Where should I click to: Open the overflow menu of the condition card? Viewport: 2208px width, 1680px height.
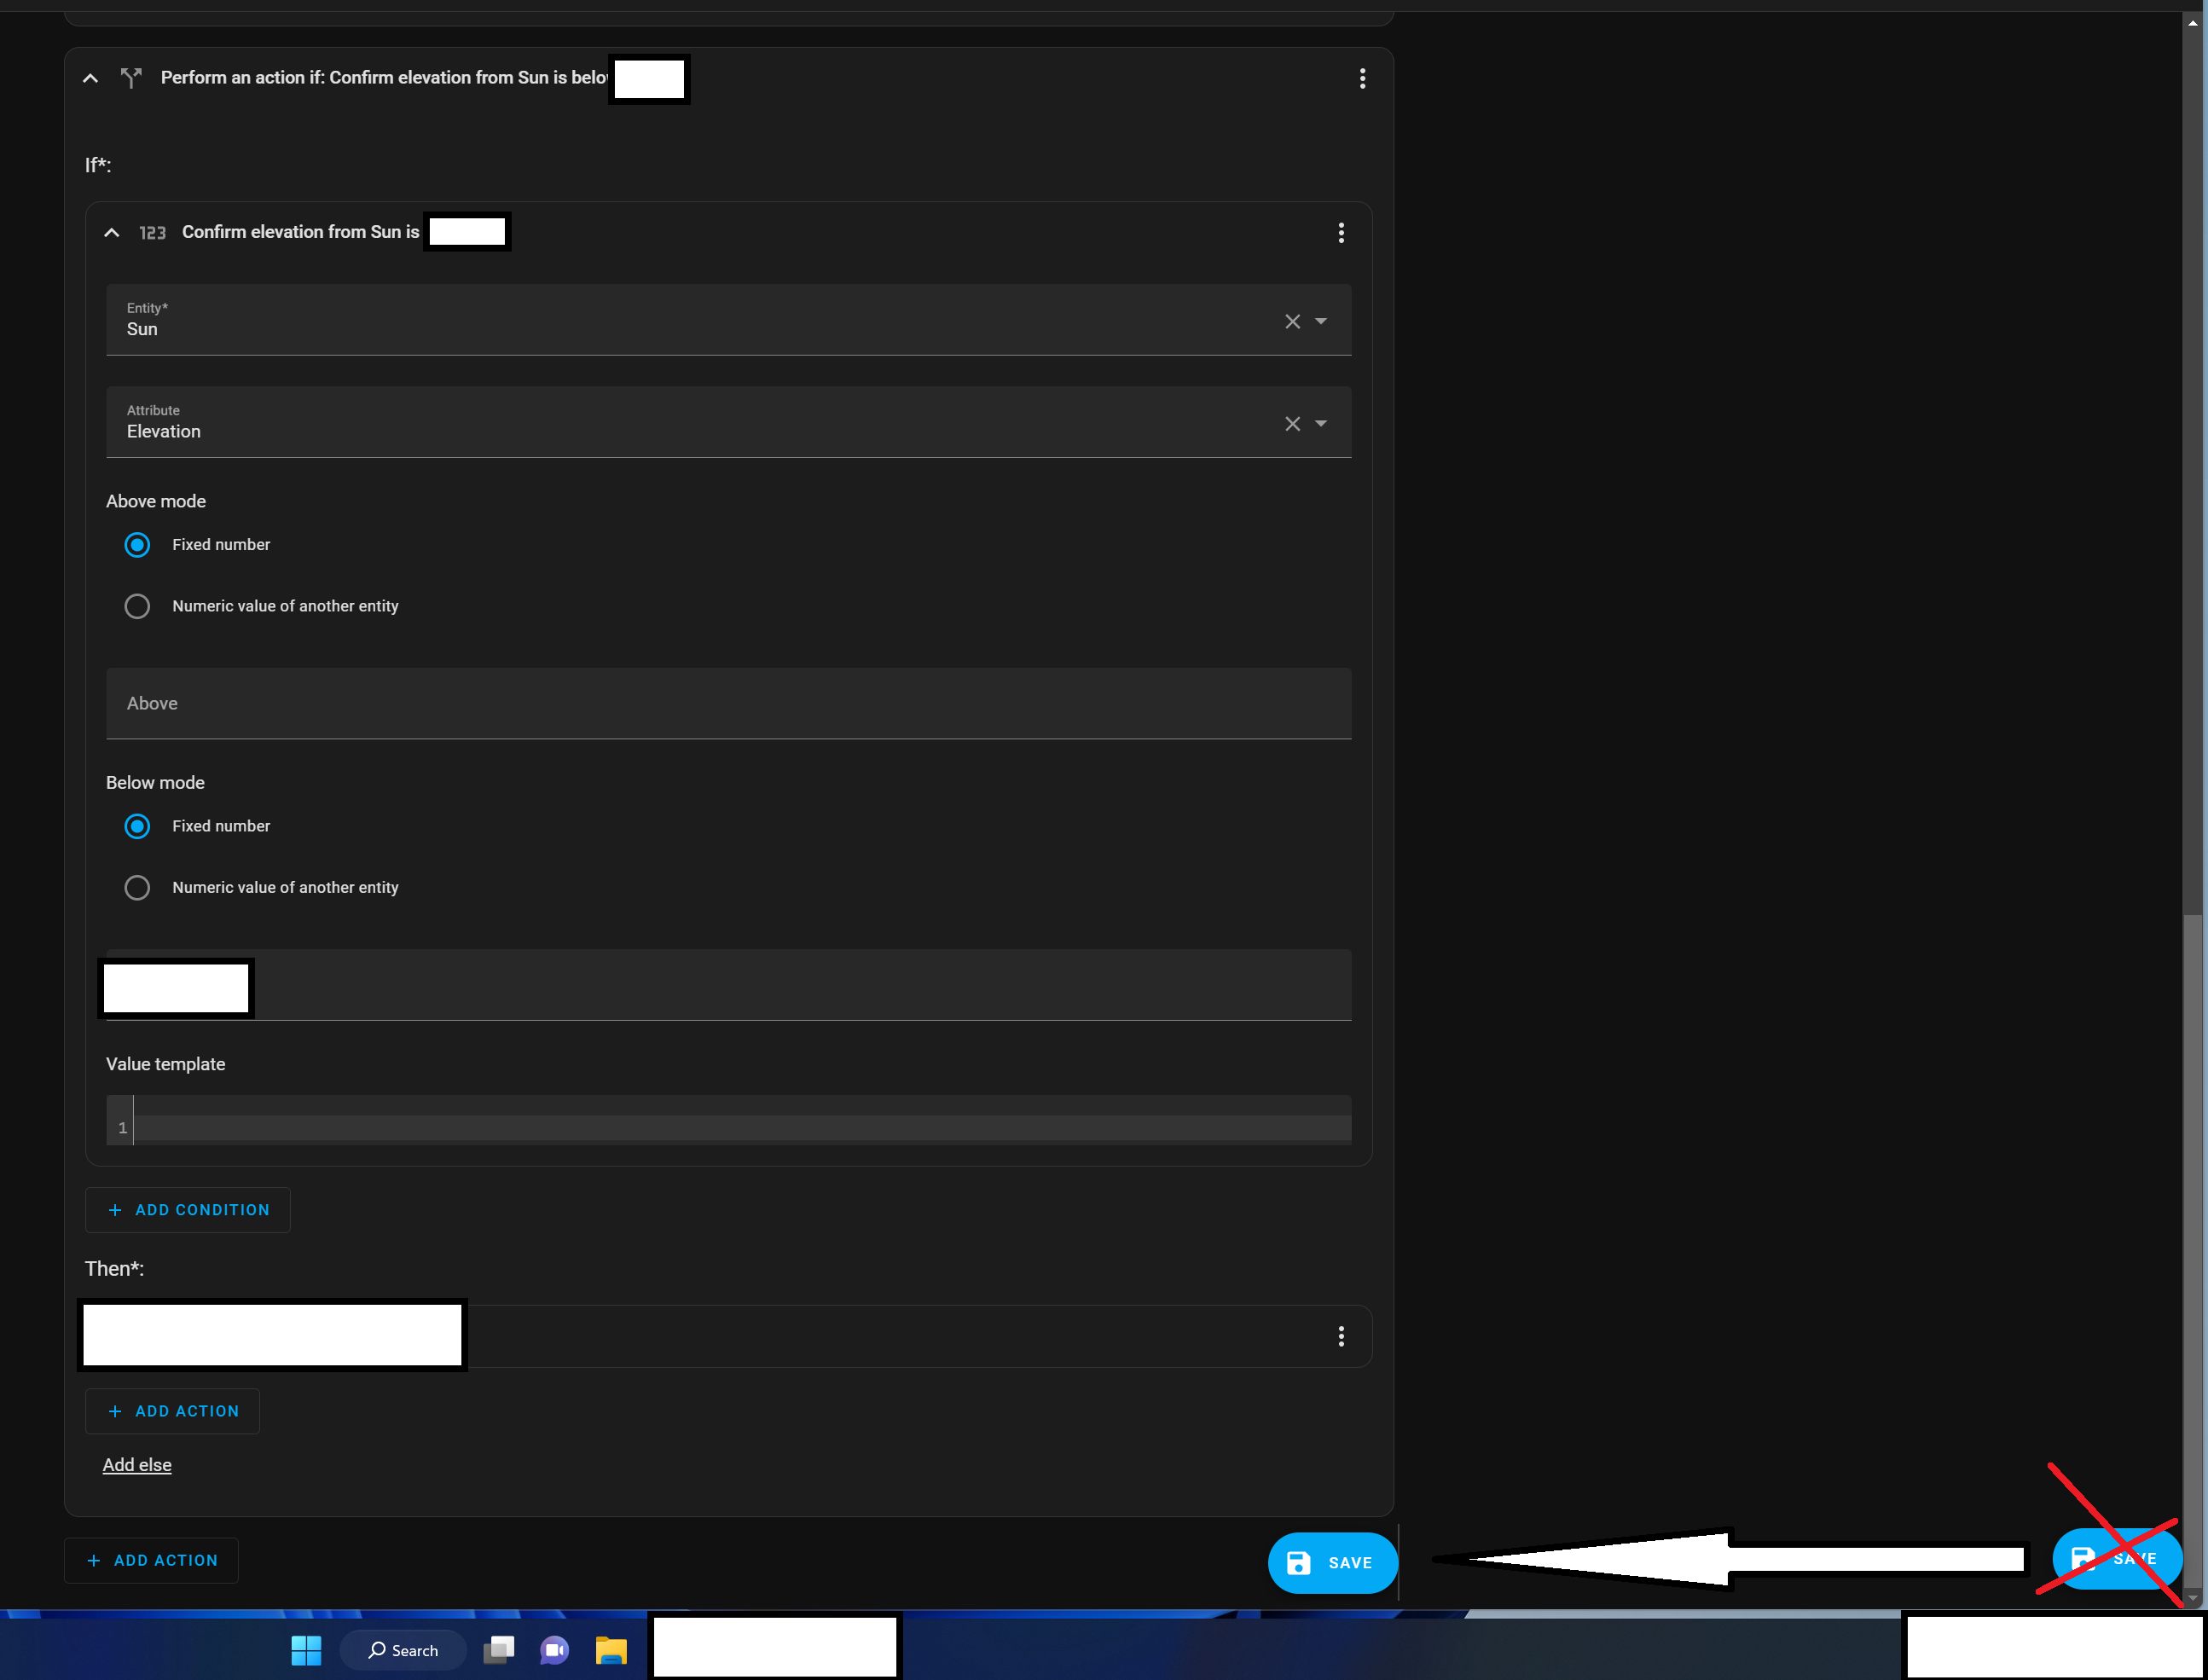coord(1341,232)
